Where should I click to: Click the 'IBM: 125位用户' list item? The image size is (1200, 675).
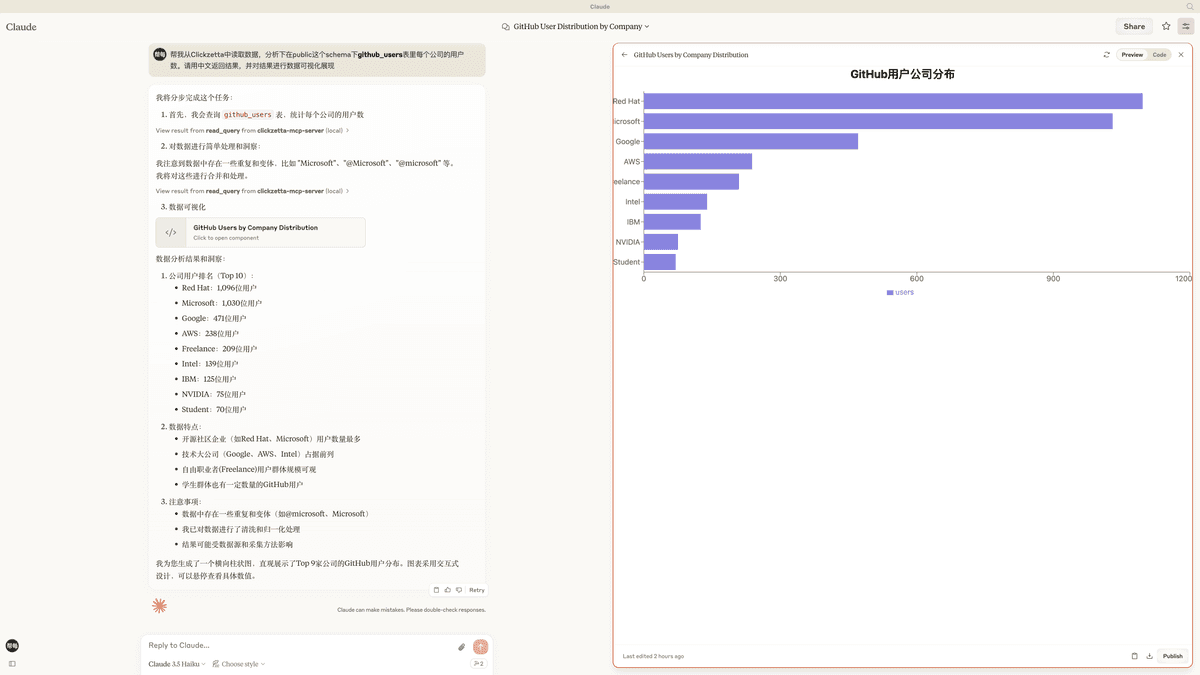(x=209, y=380)
